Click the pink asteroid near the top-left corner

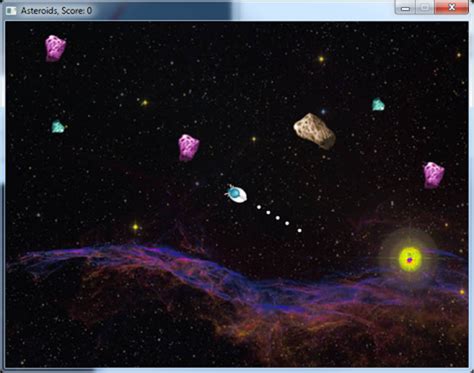55,48
